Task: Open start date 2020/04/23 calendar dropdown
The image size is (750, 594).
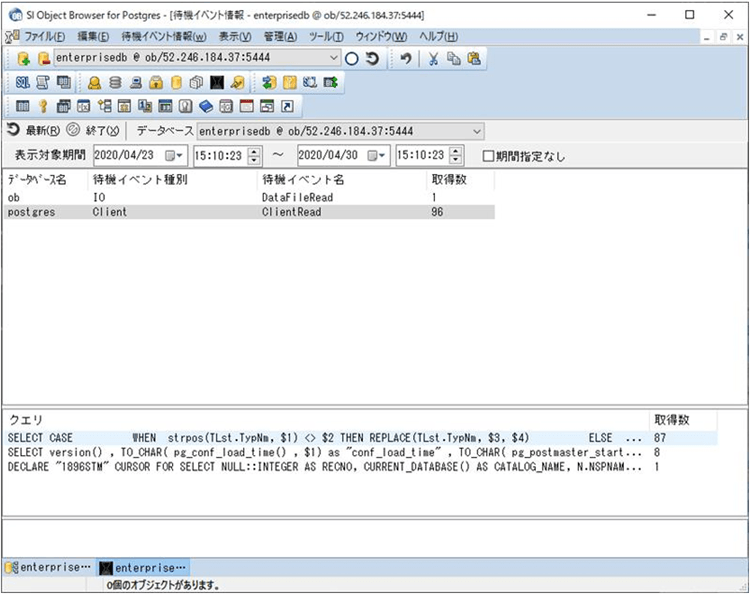Action: tap(178, 156)
